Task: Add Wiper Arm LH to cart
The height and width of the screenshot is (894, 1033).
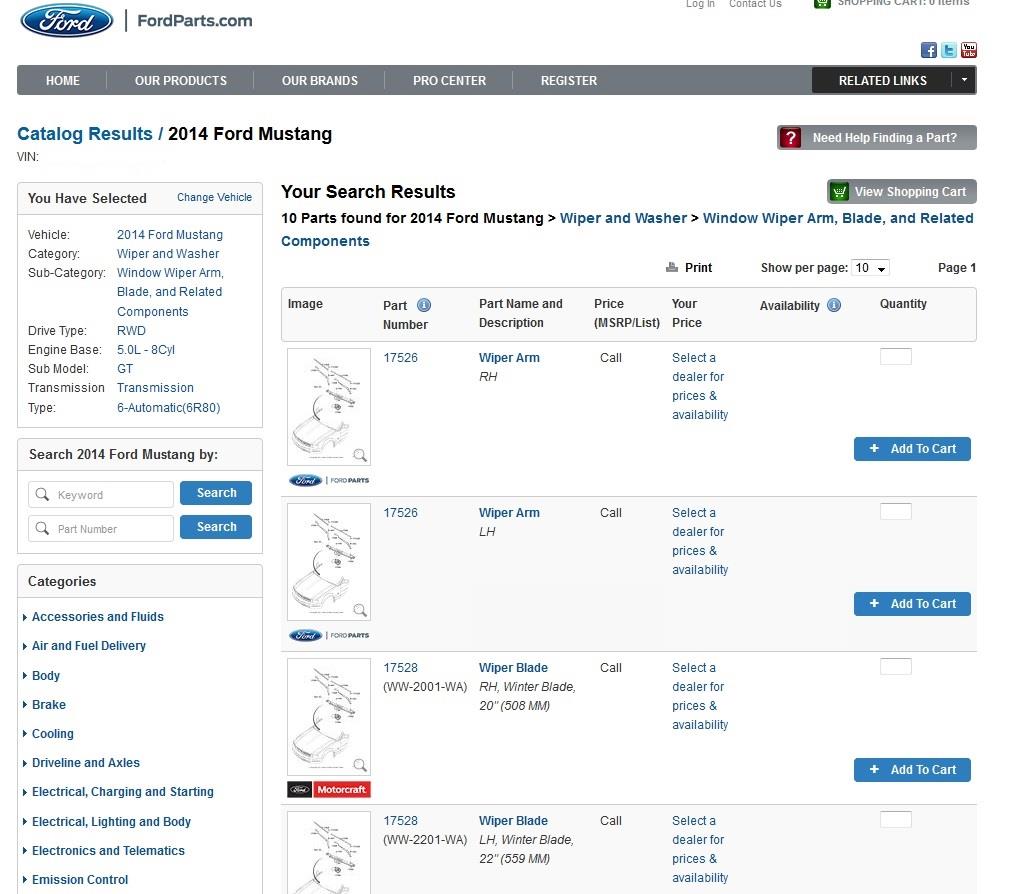Action: 912,603
